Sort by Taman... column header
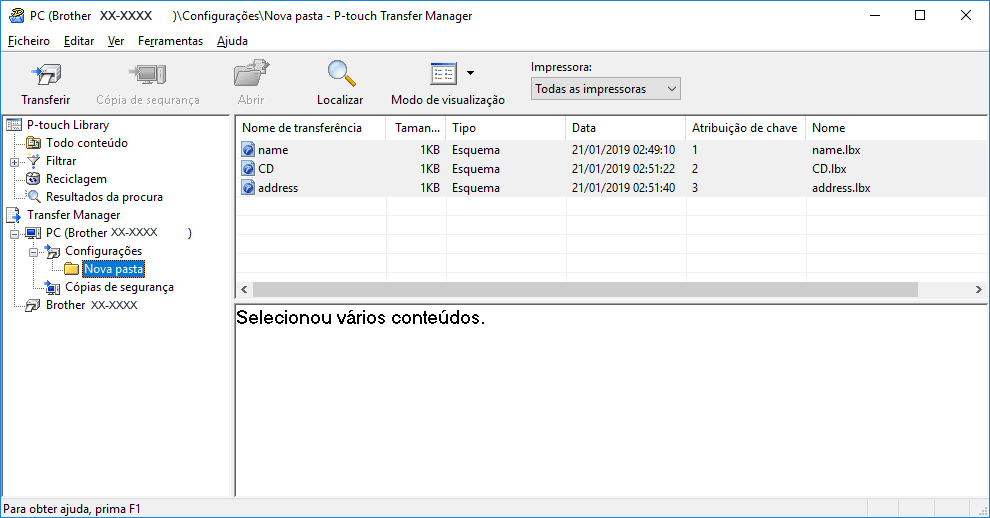Viewport: 990px width, 518px height. (416, 128)
